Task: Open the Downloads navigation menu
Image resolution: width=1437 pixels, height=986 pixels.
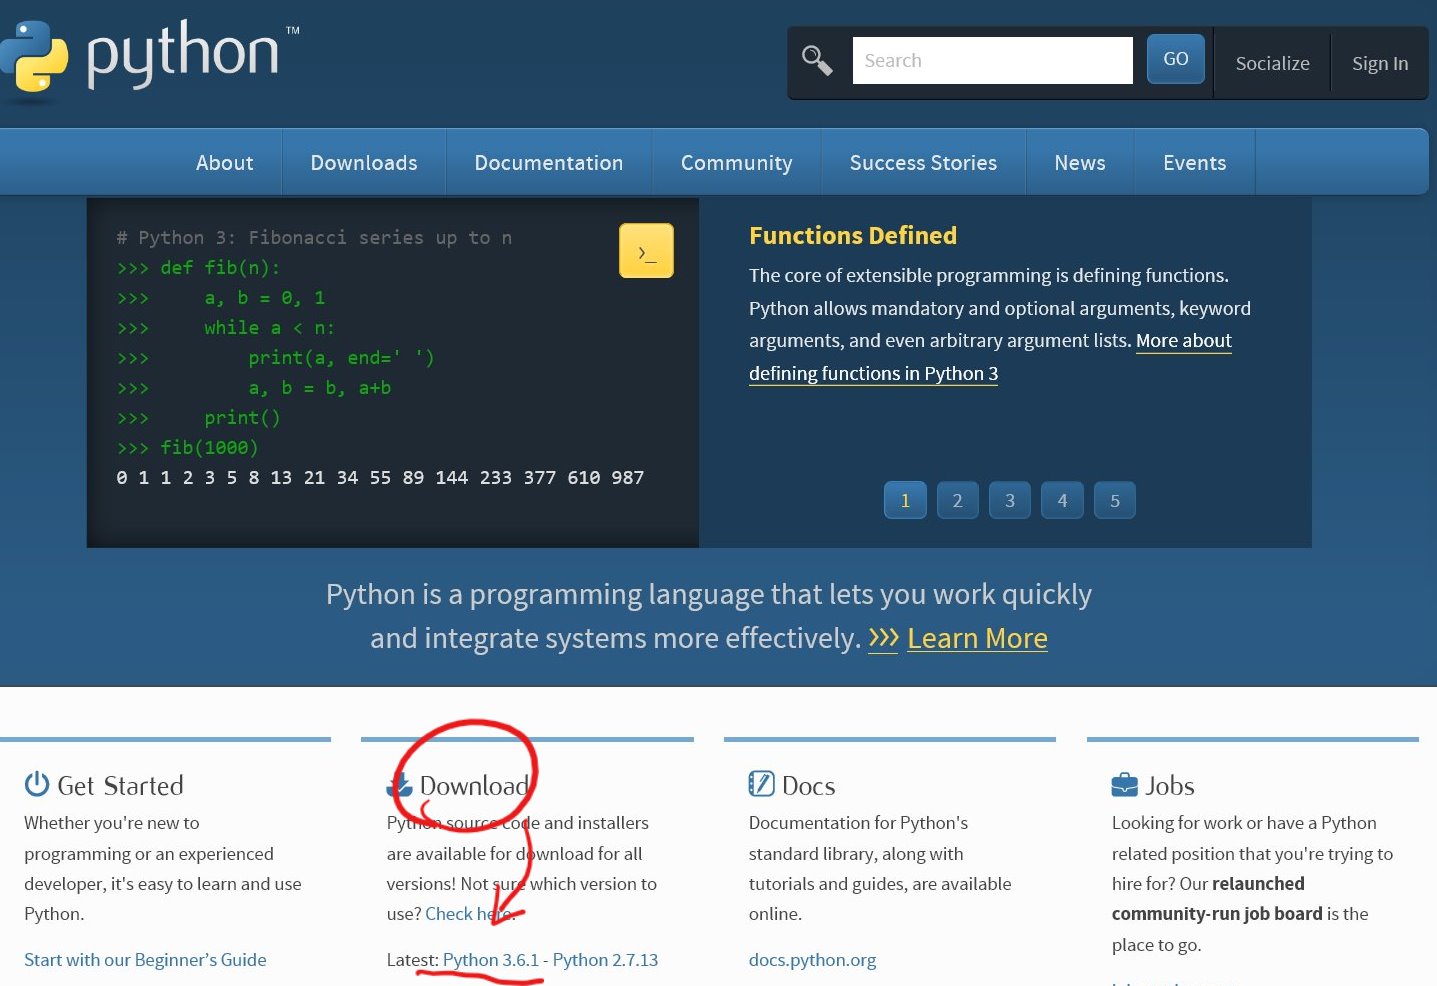Action: pyautogui.click(x=364, y=163)
